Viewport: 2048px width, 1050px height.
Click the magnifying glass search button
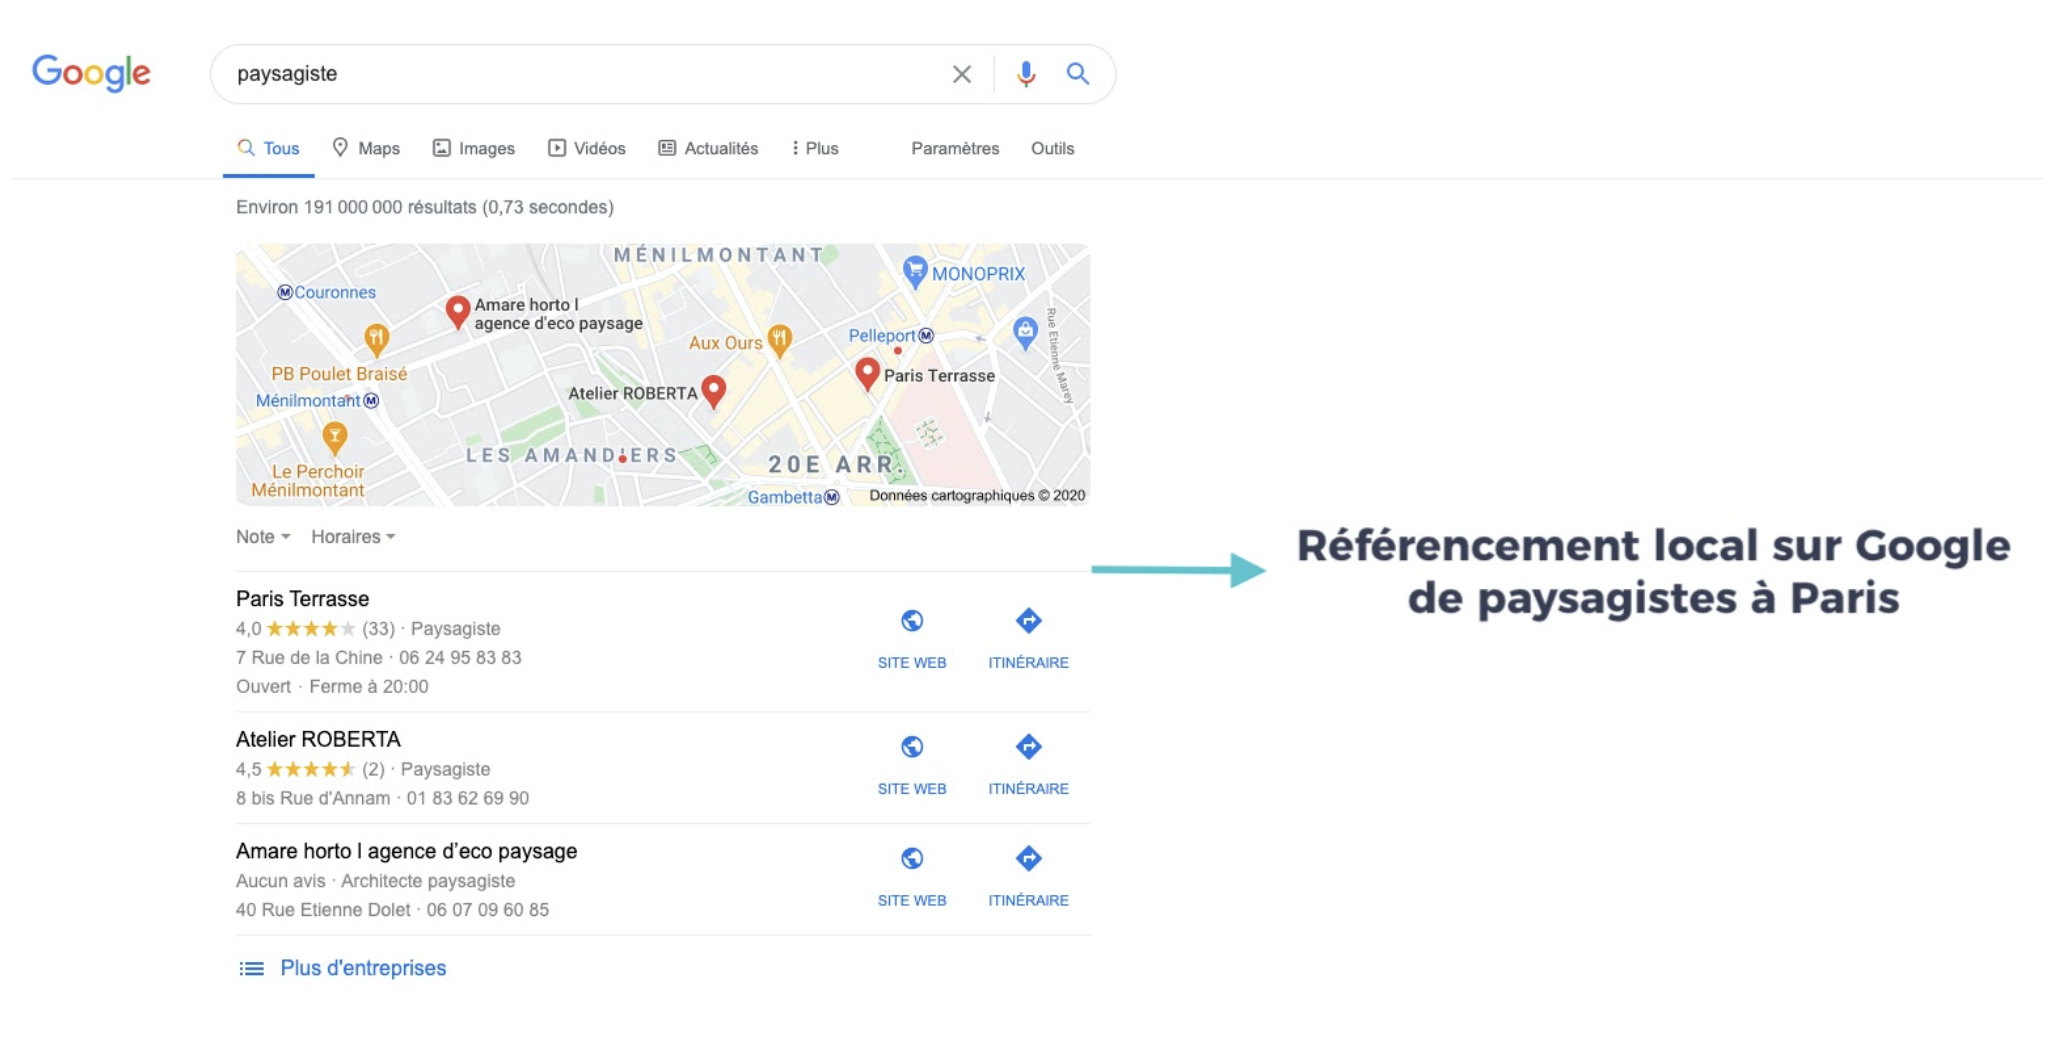coord(1077,73)
